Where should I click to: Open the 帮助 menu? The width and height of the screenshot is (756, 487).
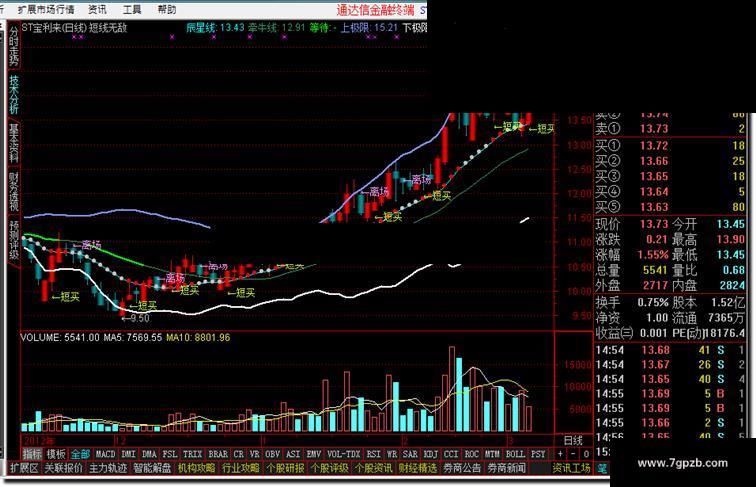coord(167,9)
